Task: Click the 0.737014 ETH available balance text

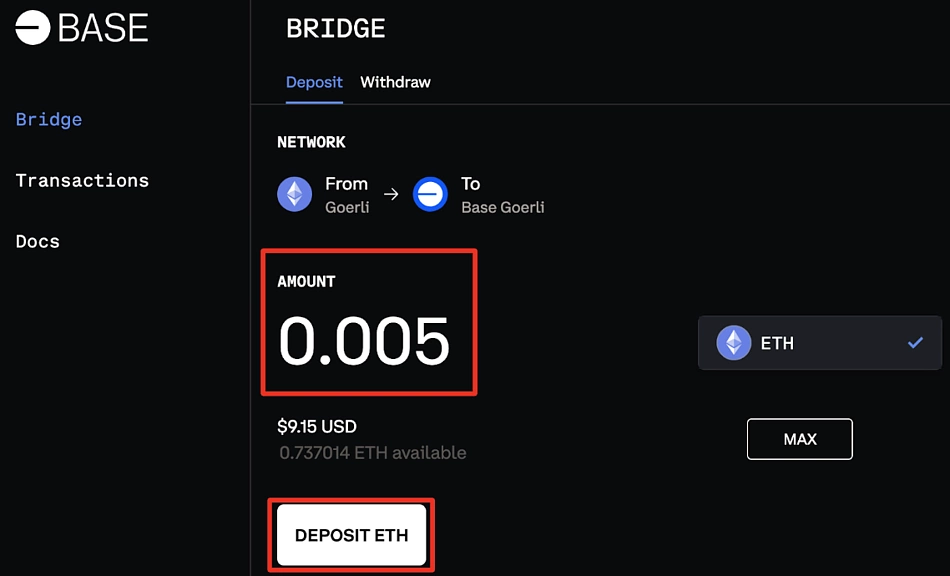Action: coord(373,453)
